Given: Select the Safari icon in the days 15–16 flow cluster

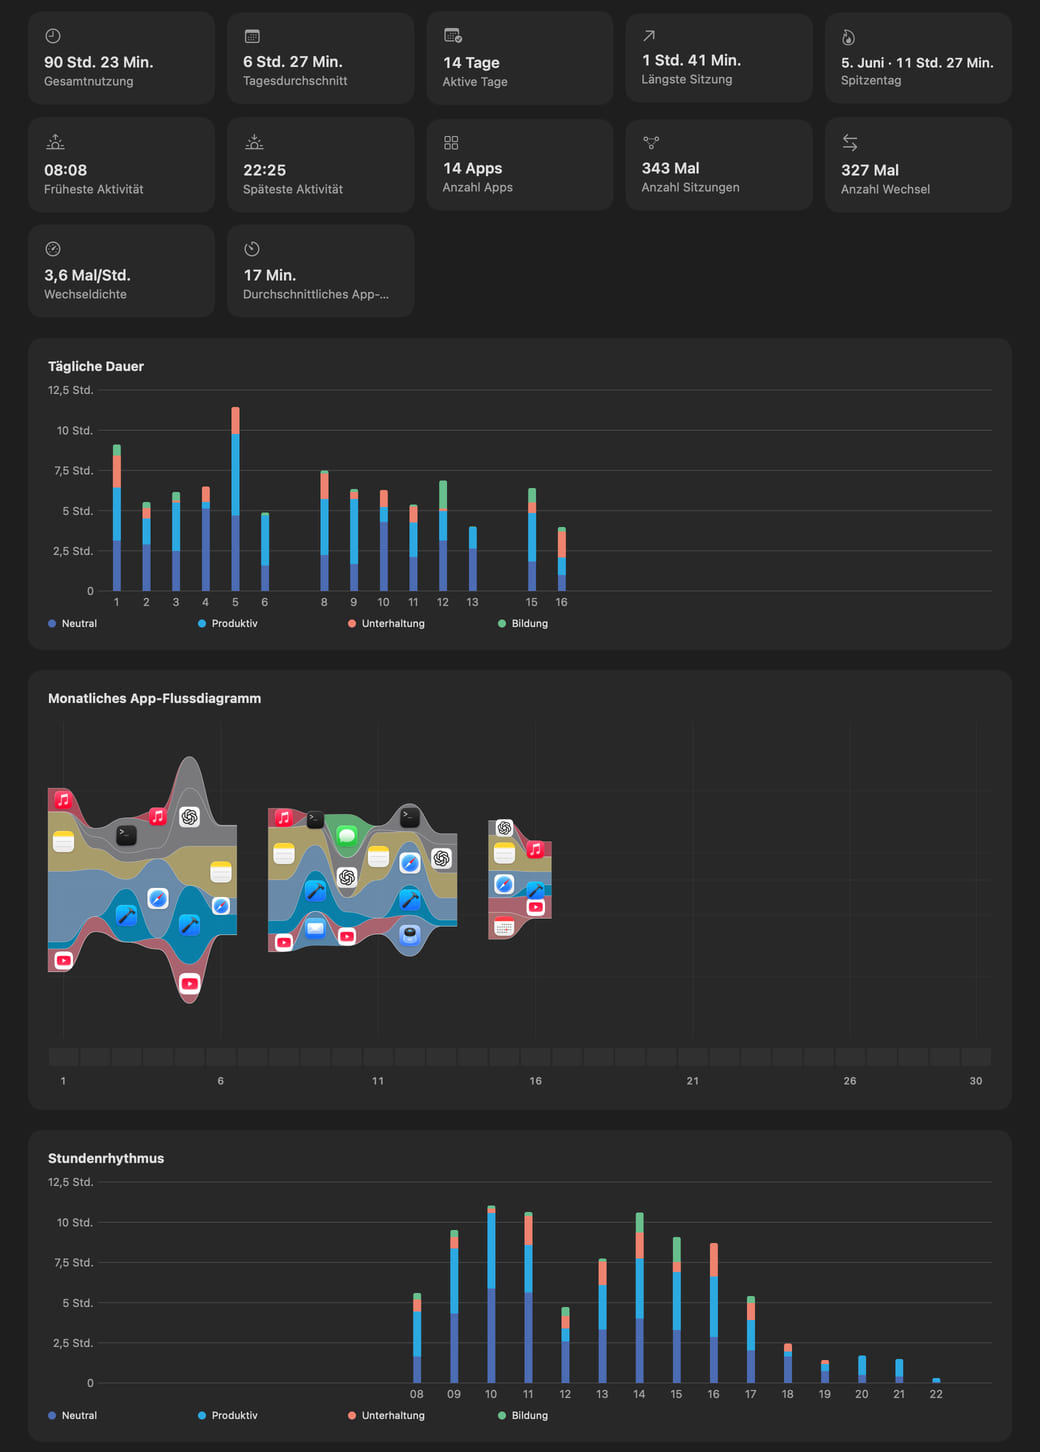Looking at the screenshot, I should (x=504, y=884).
